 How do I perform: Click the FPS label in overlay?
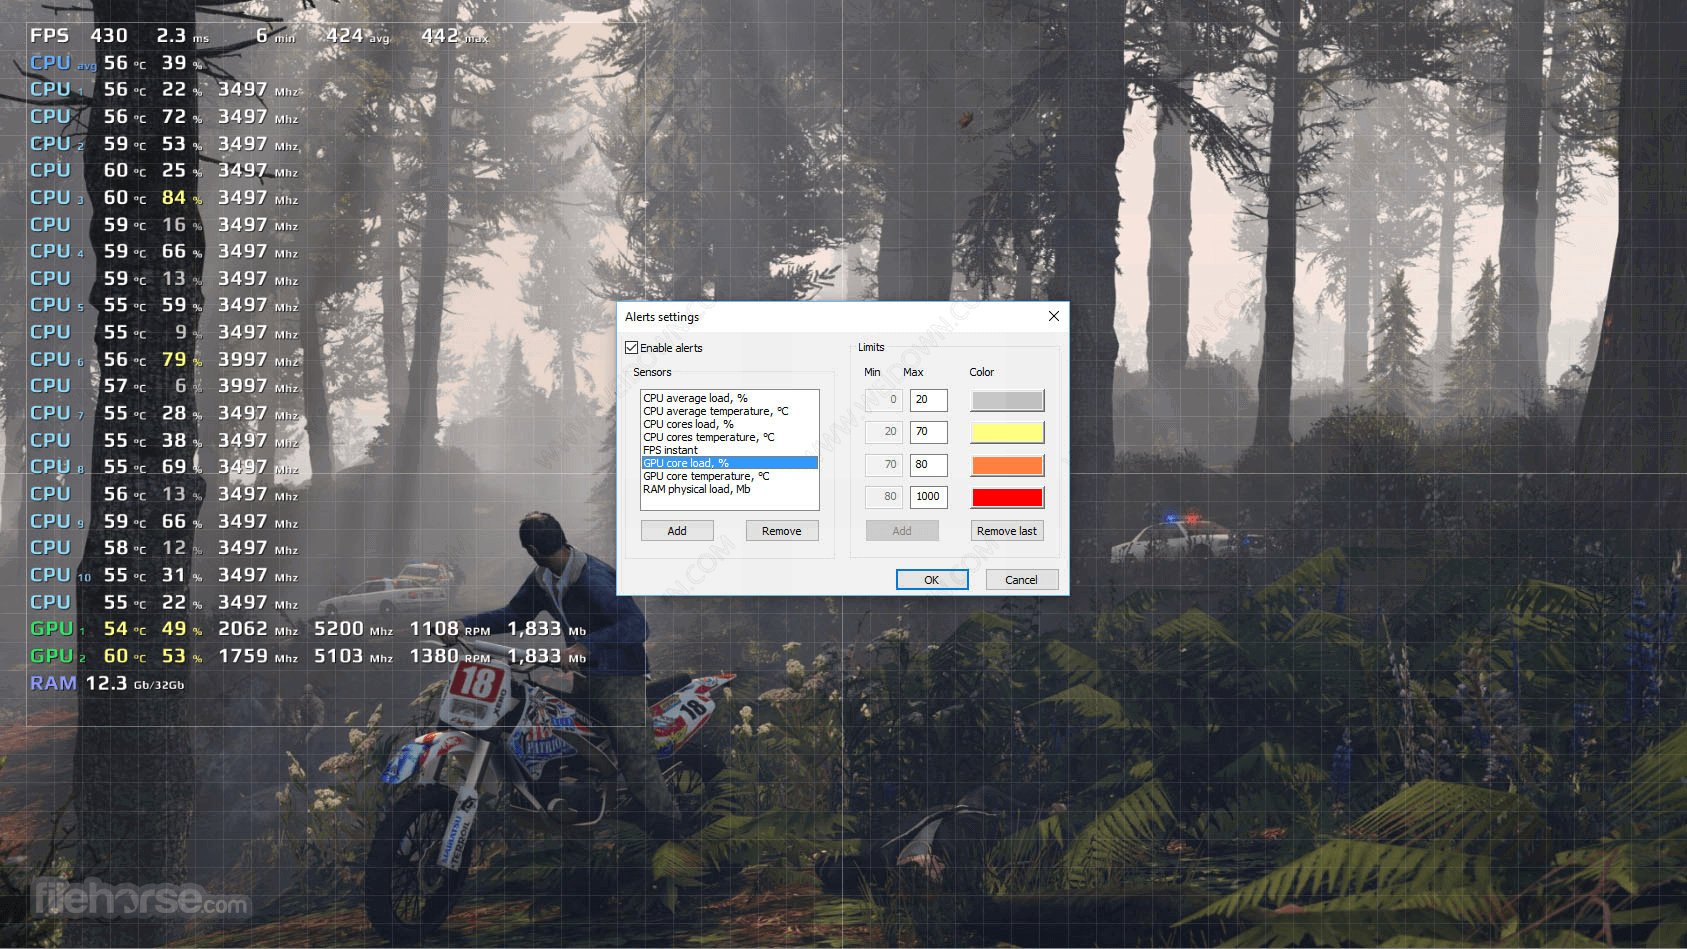50,36
